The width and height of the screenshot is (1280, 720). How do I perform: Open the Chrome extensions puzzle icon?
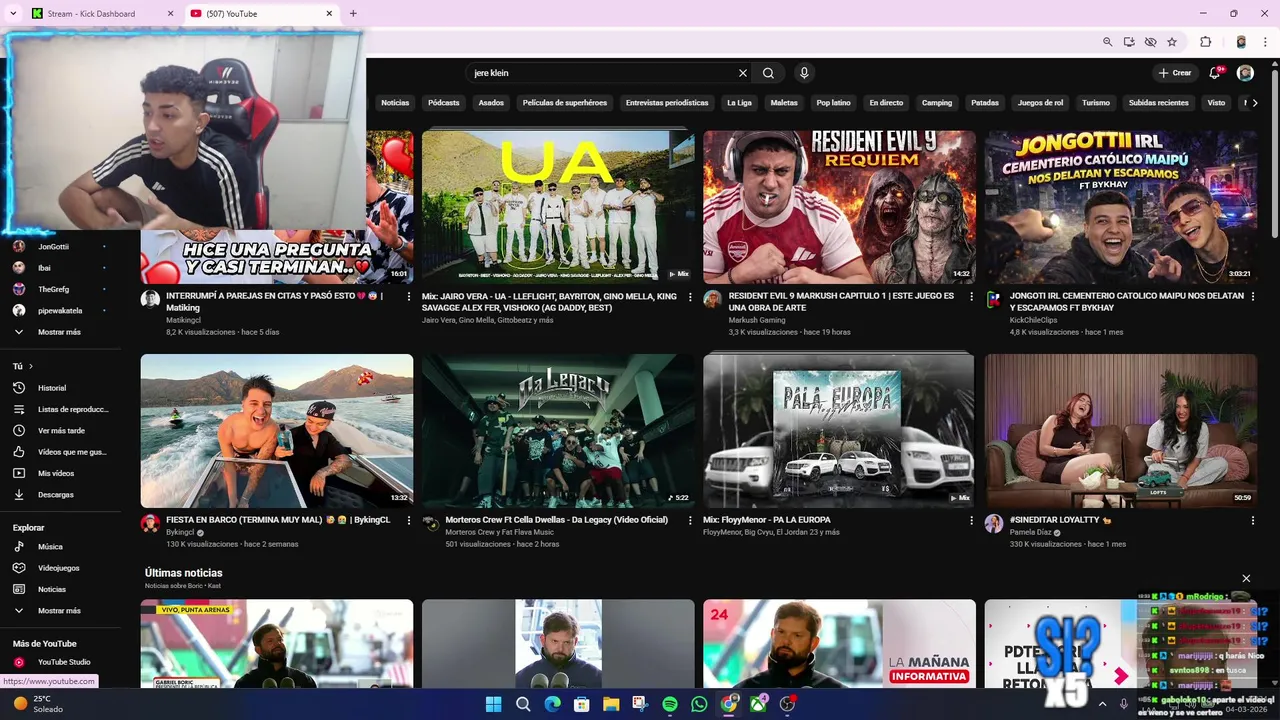coord(1205,42)
